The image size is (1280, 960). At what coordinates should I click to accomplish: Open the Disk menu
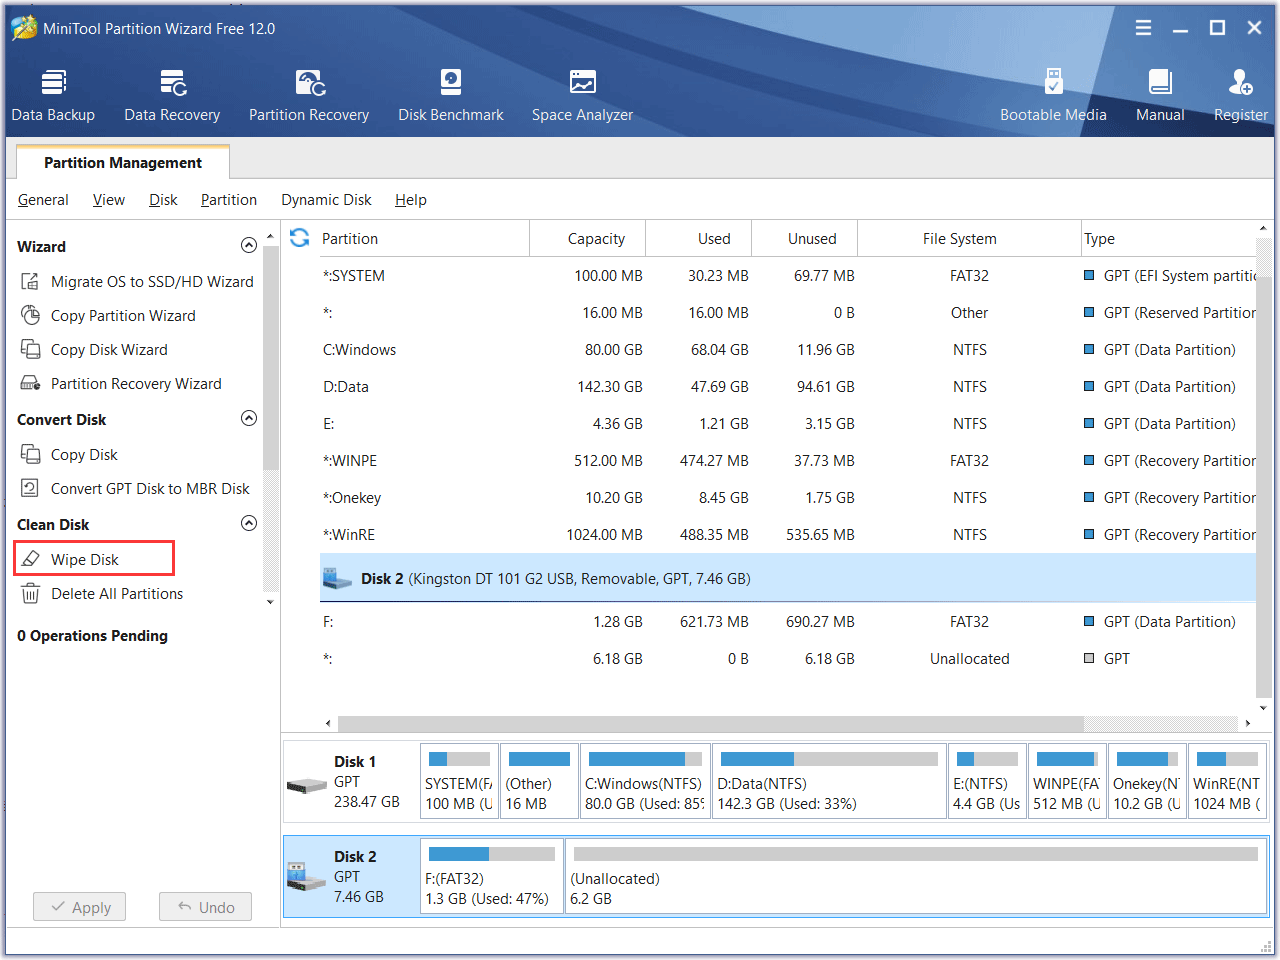(x=163, y=200)
